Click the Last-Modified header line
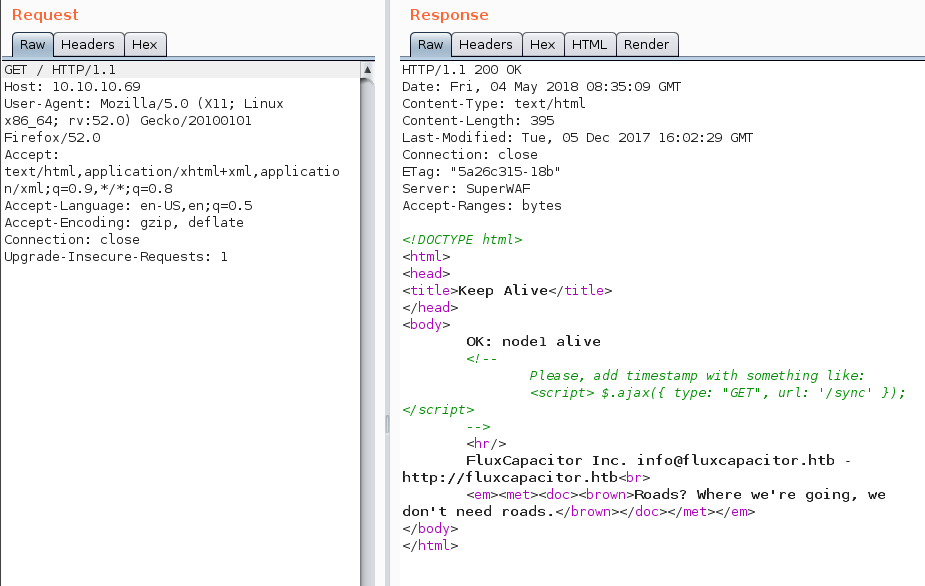 pyautogui.click(x=578, y=138)
